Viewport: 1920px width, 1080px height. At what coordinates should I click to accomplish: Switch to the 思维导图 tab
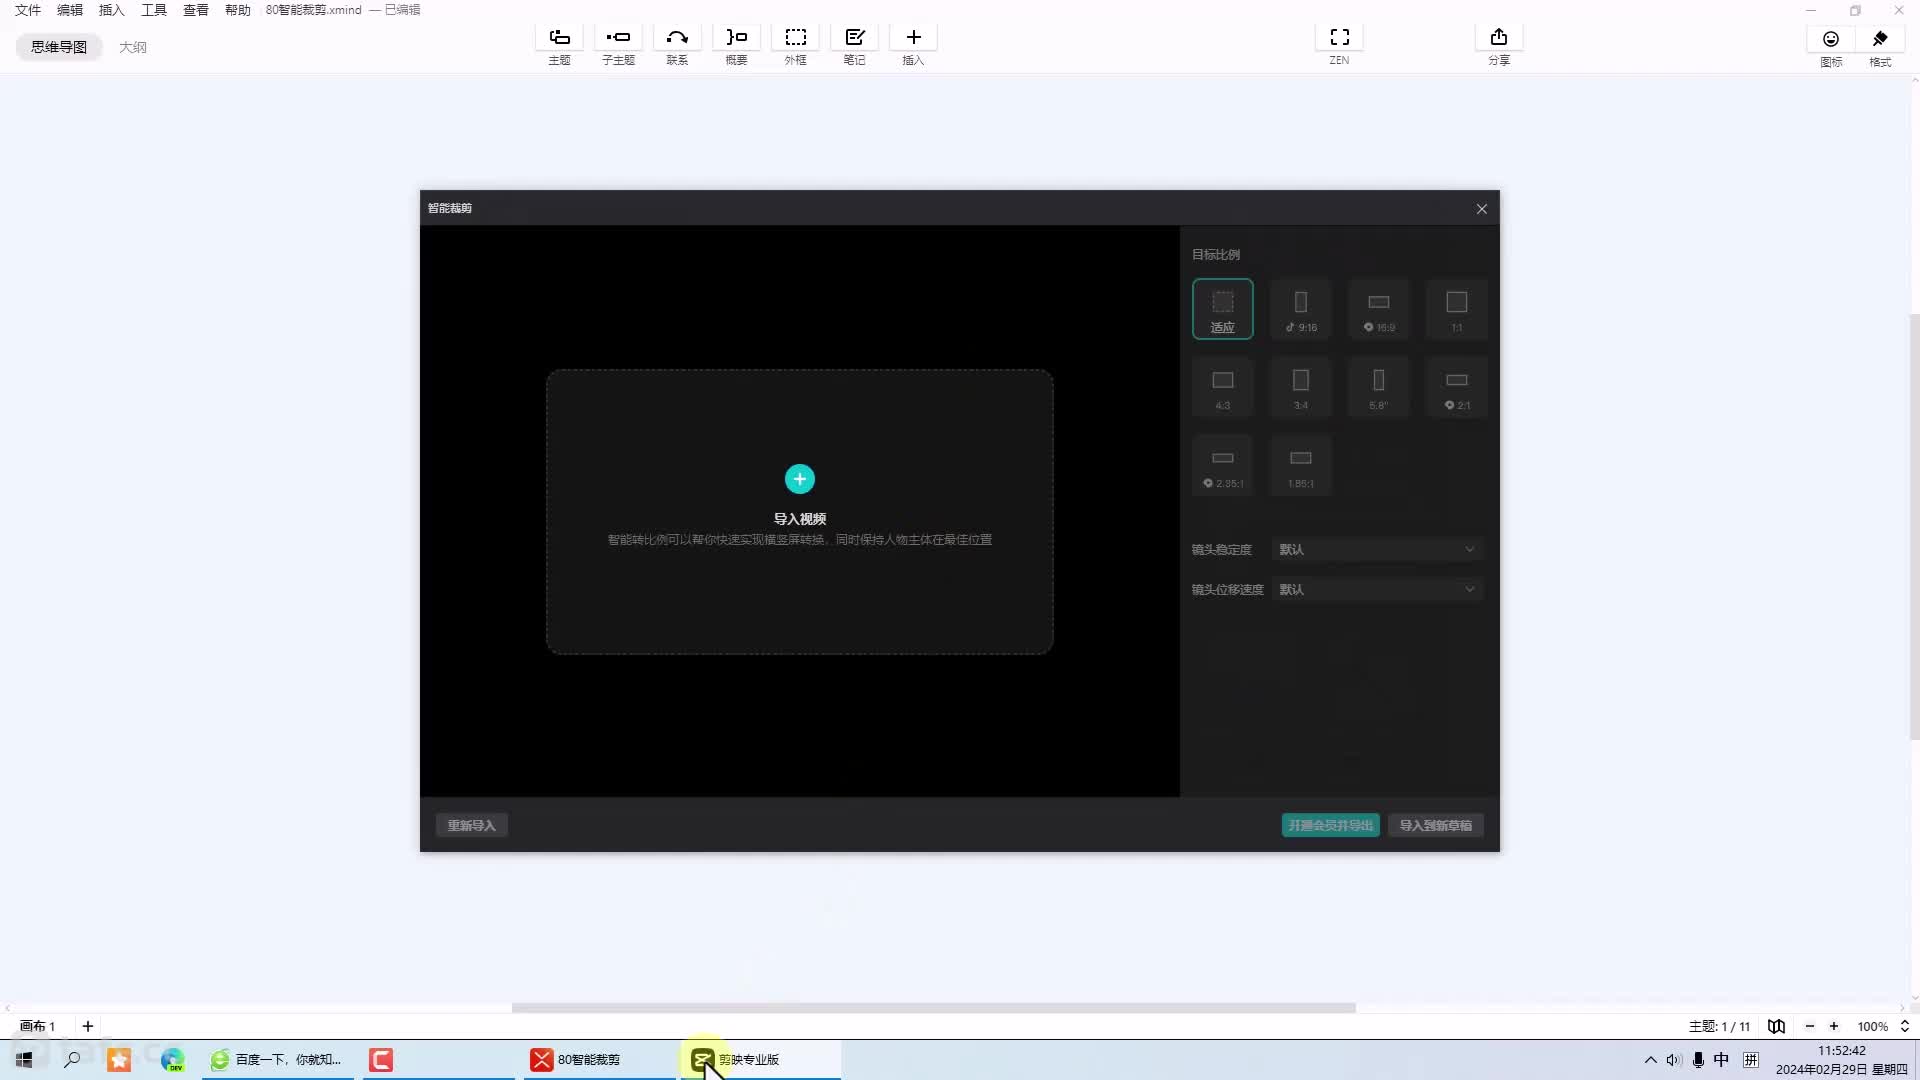(x=59, y=47)
